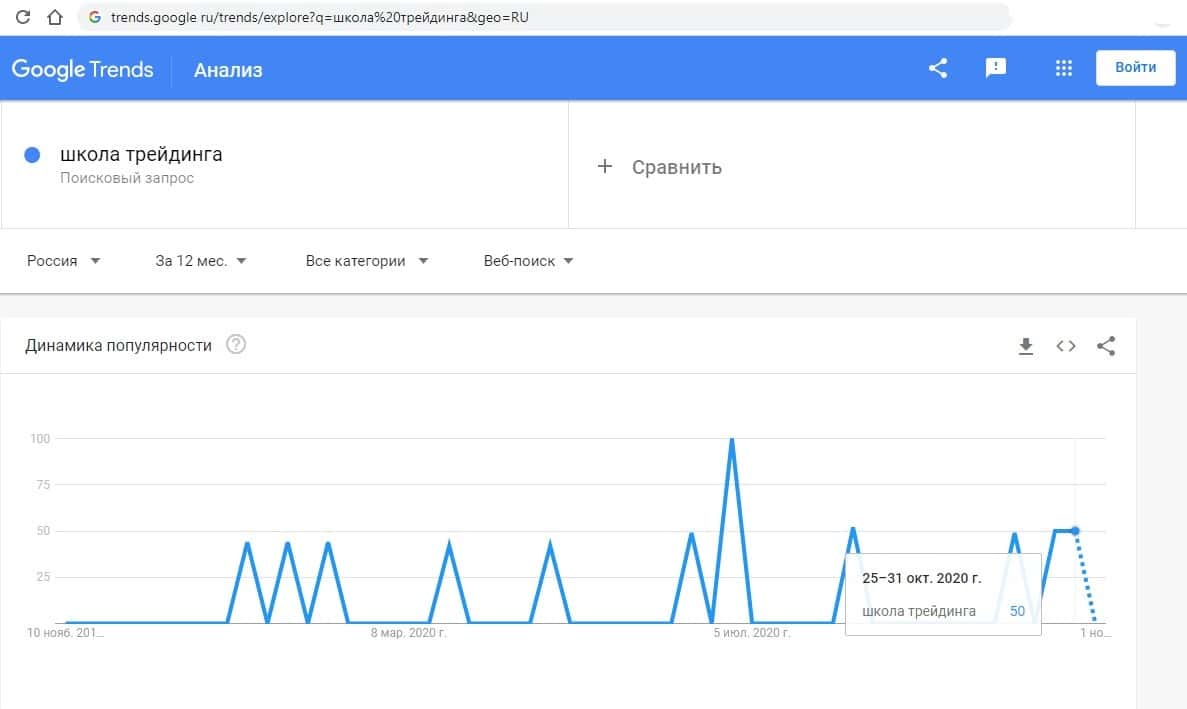Download the interest over time chart data
The width and height of the screenshot is (1187, 709).
coord(1025,346)
